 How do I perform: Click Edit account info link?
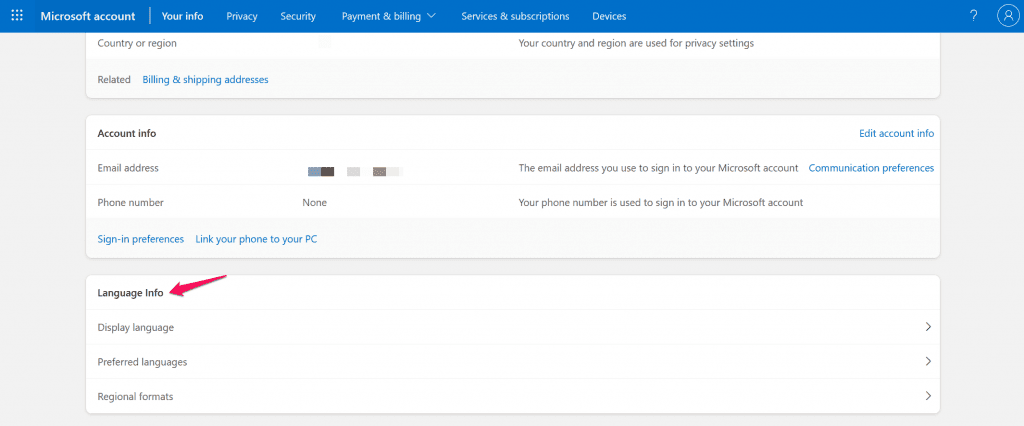click(x=896, y=133)
